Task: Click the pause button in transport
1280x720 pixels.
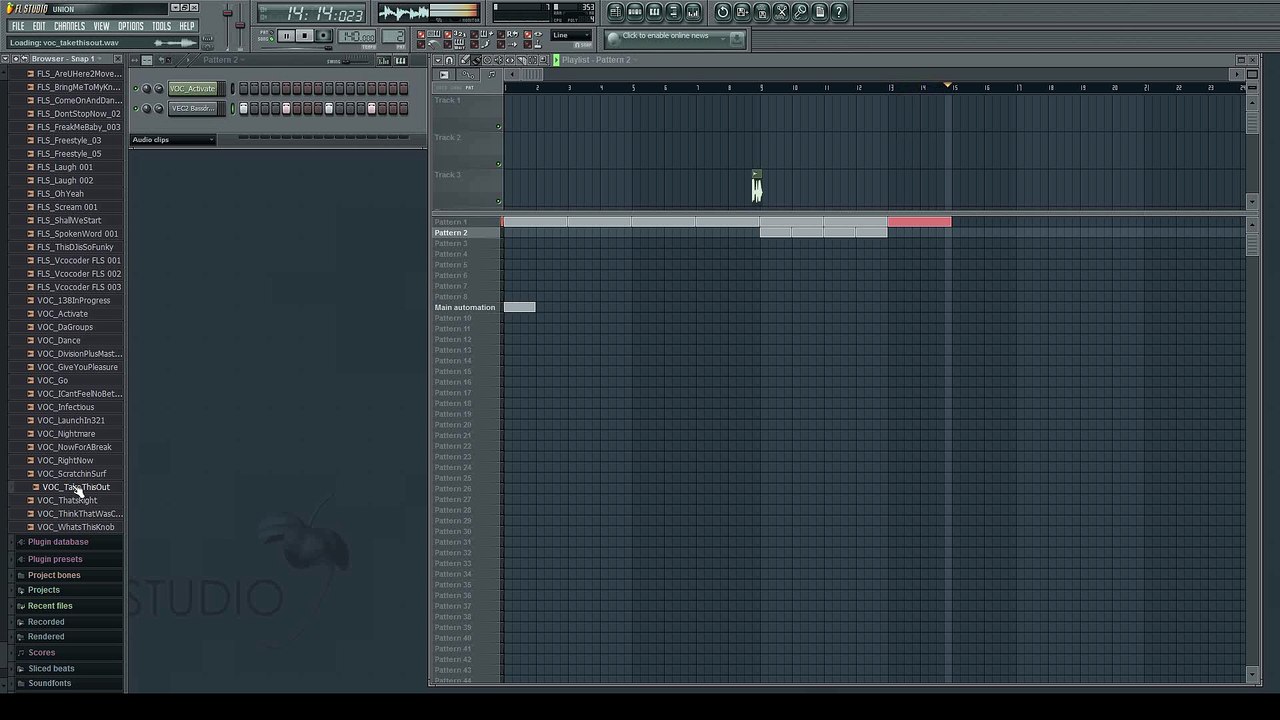Action: point(286,36)
